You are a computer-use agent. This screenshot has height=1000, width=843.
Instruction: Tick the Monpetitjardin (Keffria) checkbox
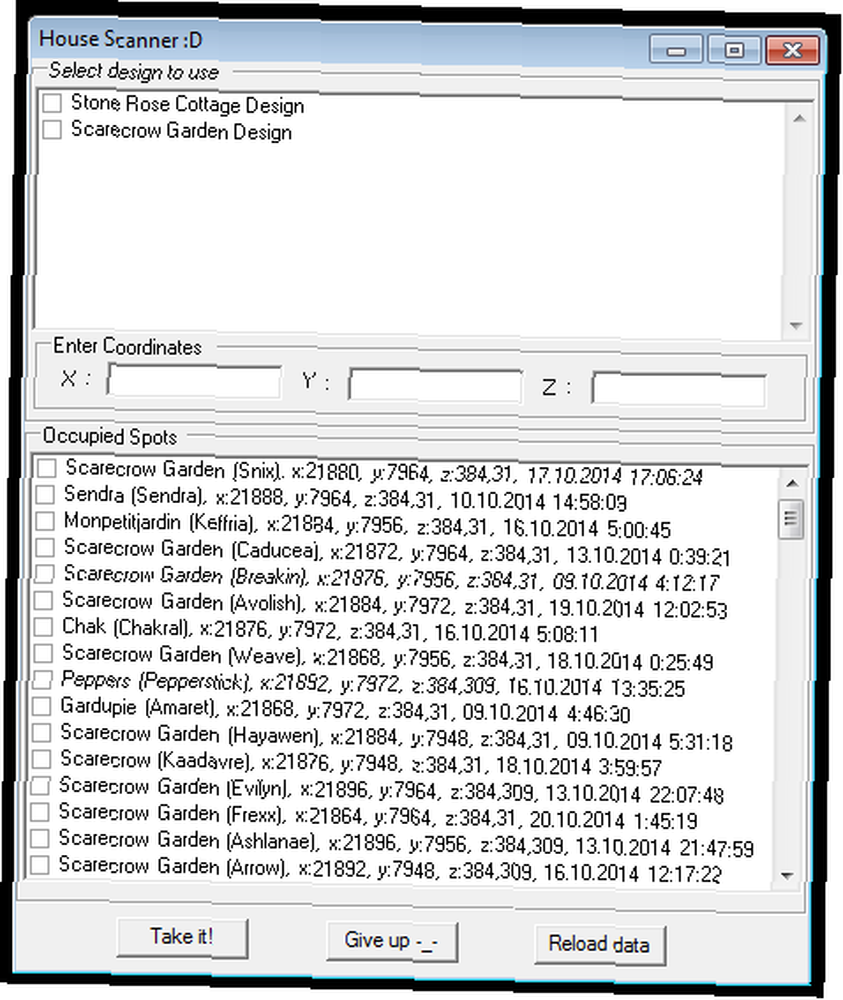(45, 521)
